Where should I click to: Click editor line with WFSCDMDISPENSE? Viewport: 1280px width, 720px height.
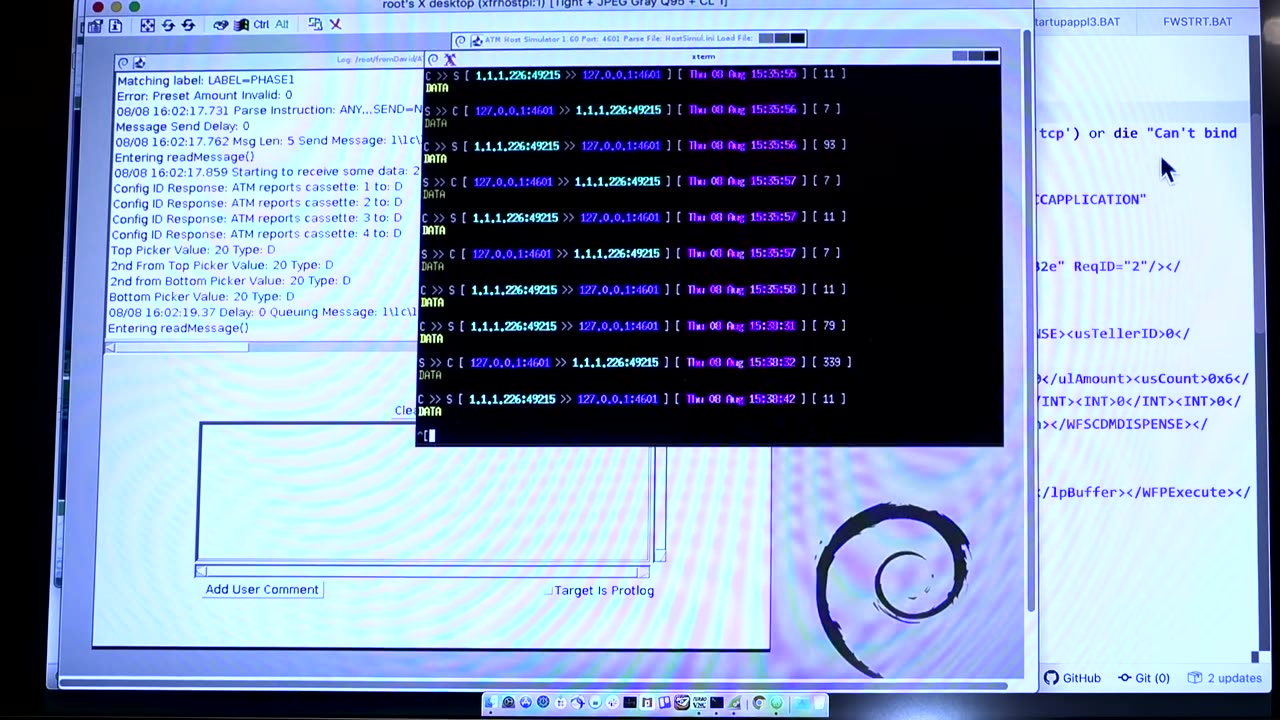click(1123, 424)
